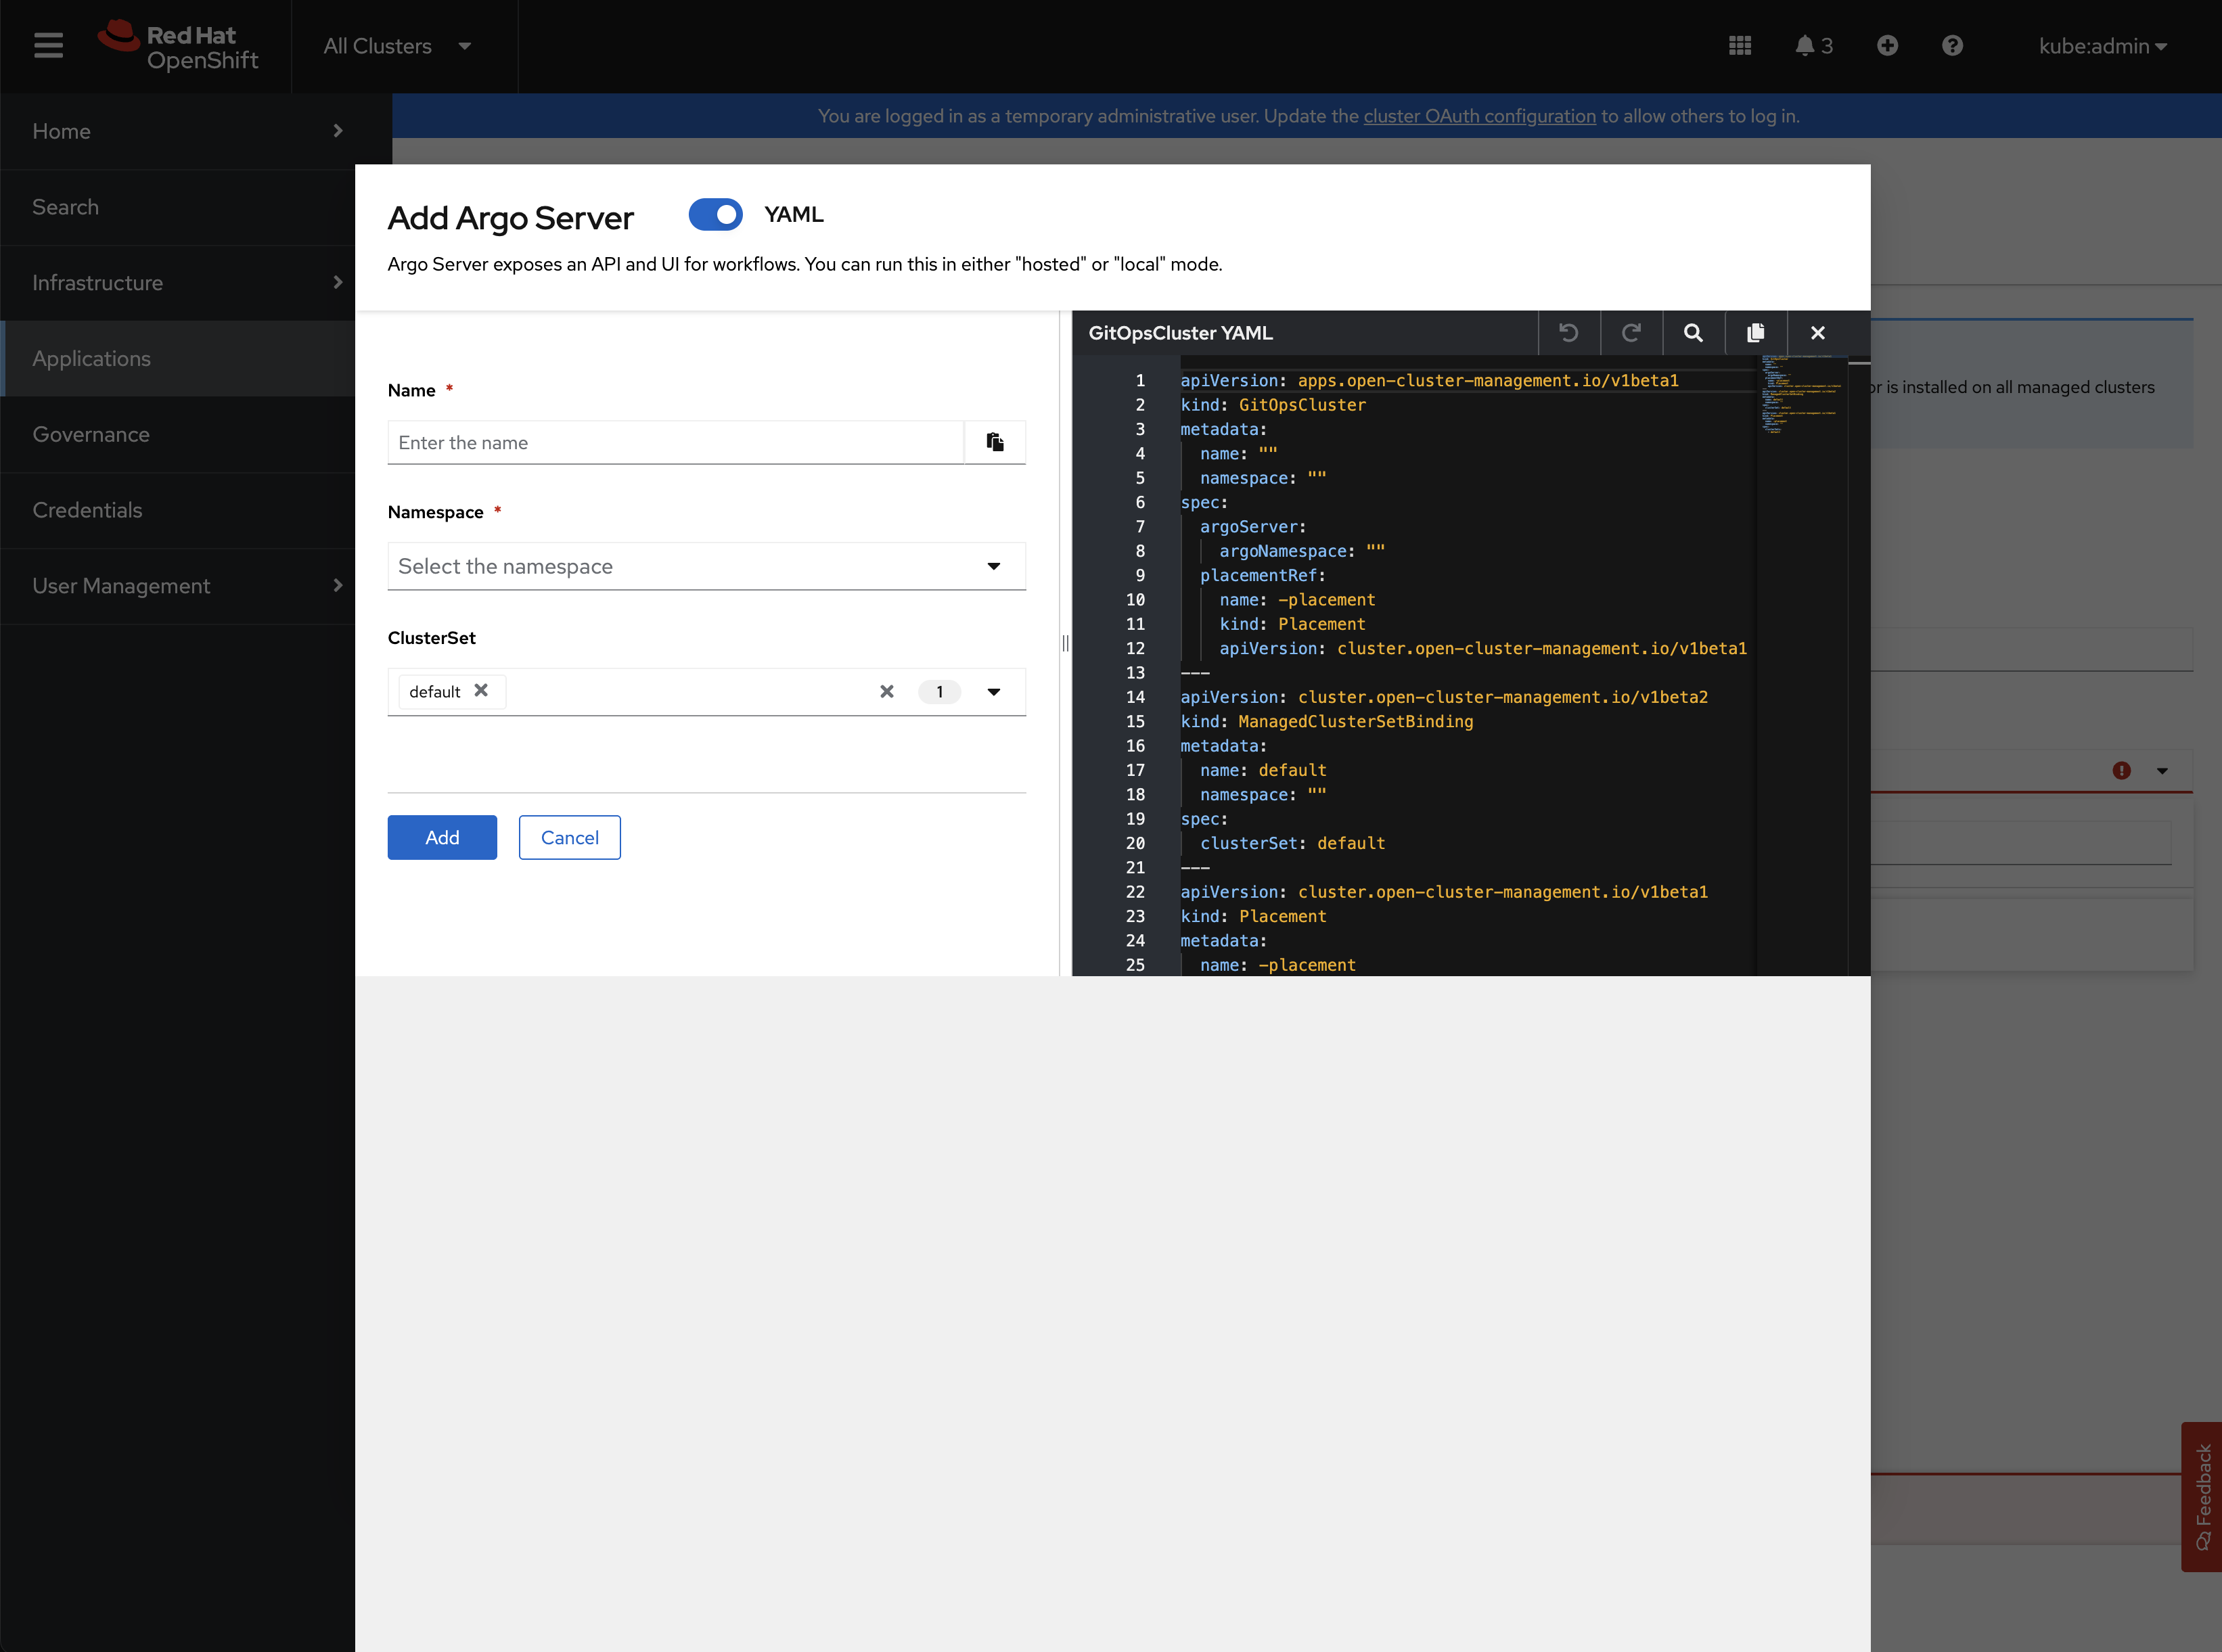The width and height of the screenshot is (2222, 1652).
Task: Click the undo icon in YAML editor
Action: pos(1568,333)
